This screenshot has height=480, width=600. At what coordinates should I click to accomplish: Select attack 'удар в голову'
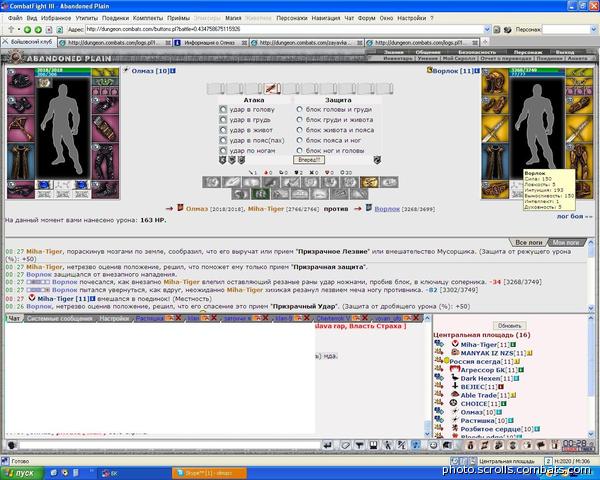coord(223,109)
